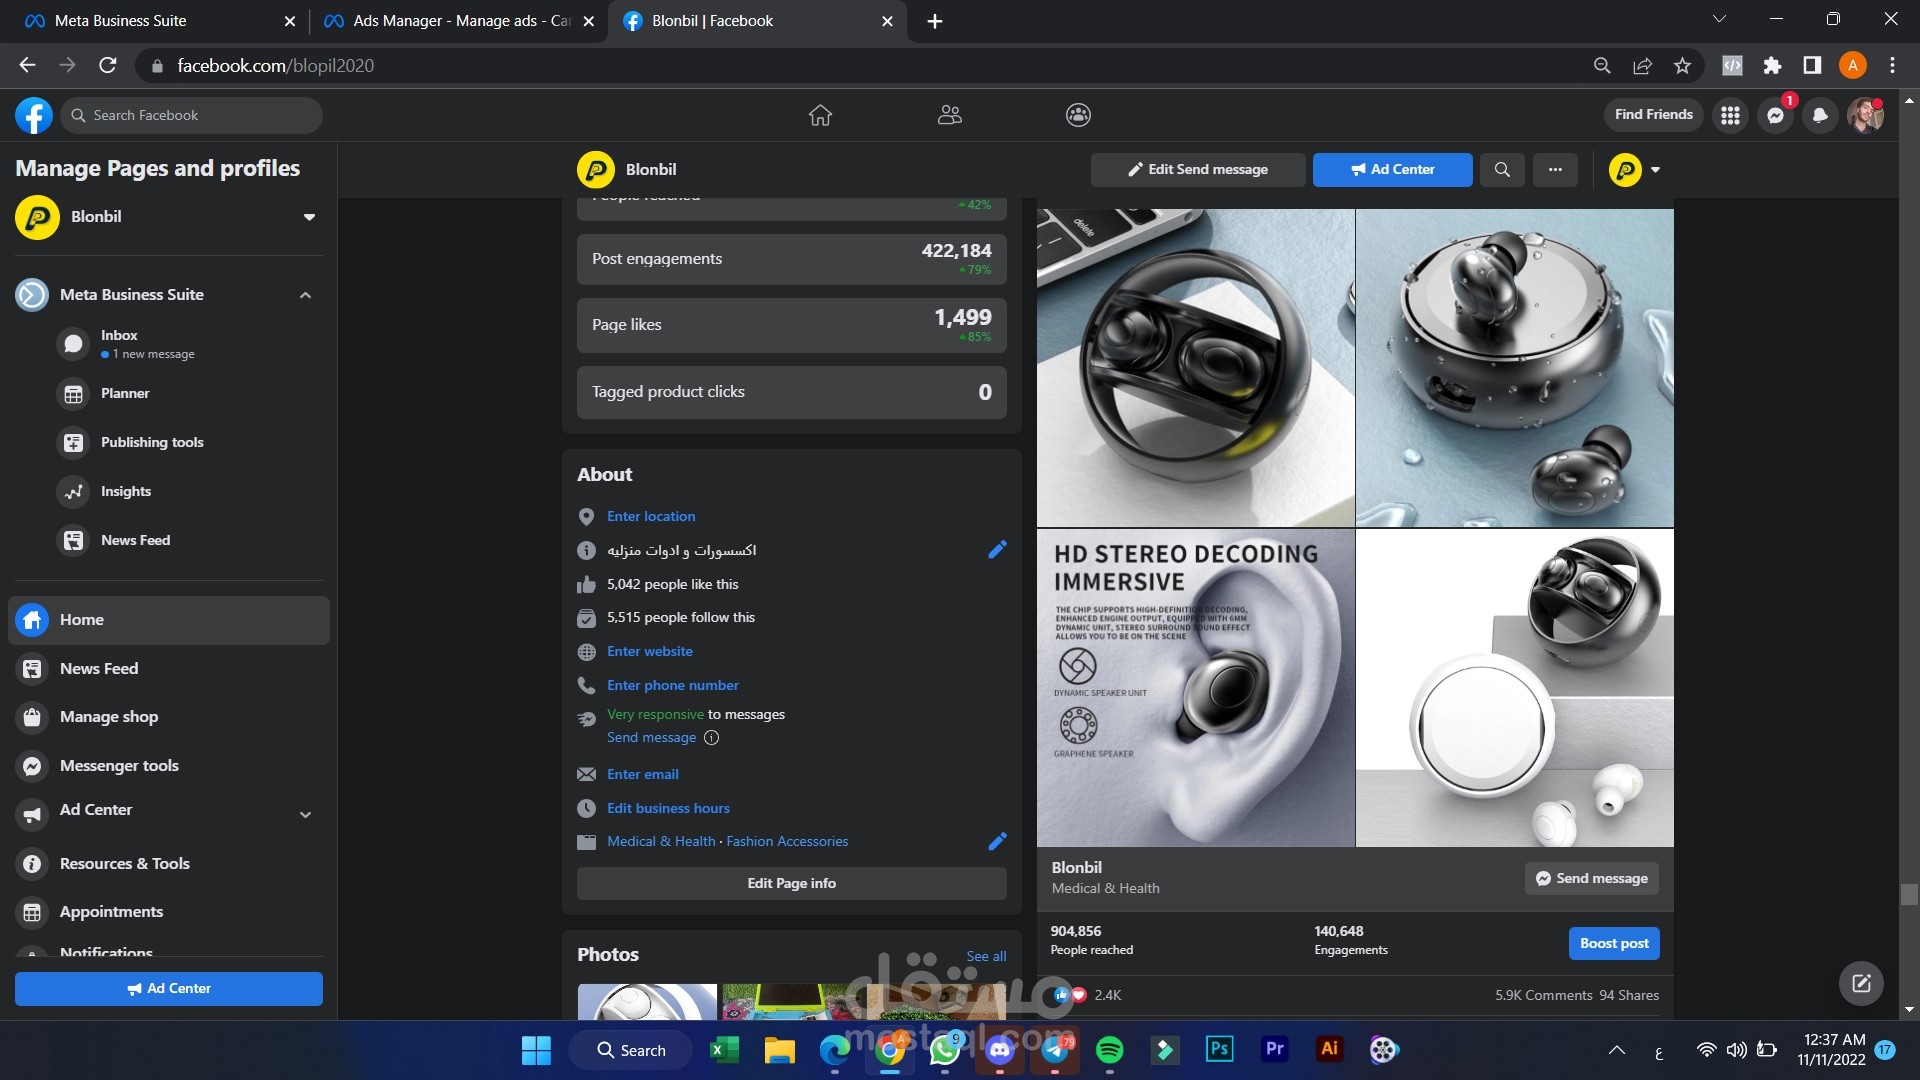Show hidden system tray icons
The height and width of the screenshot is (1080, 1920).
coord(1616,1050)
